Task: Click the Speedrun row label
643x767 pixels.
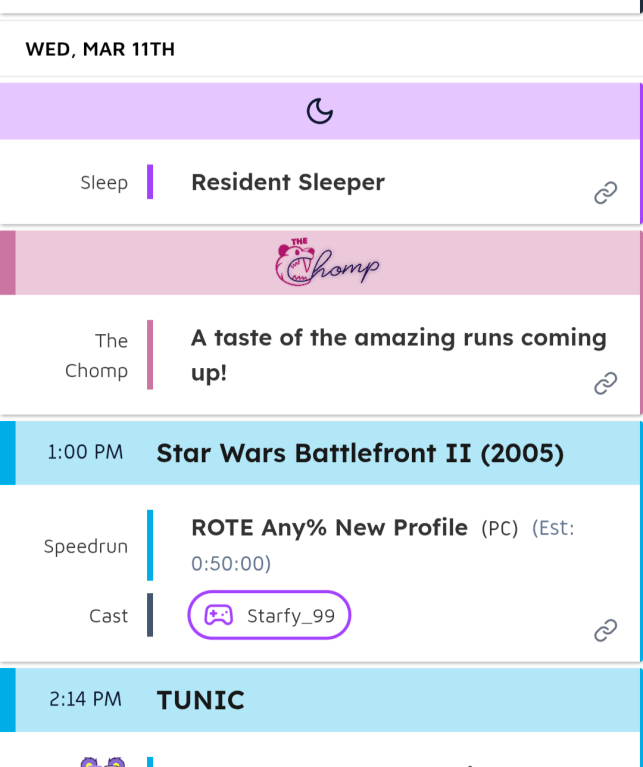Action: pyautogui.click(x=86, y=547)
